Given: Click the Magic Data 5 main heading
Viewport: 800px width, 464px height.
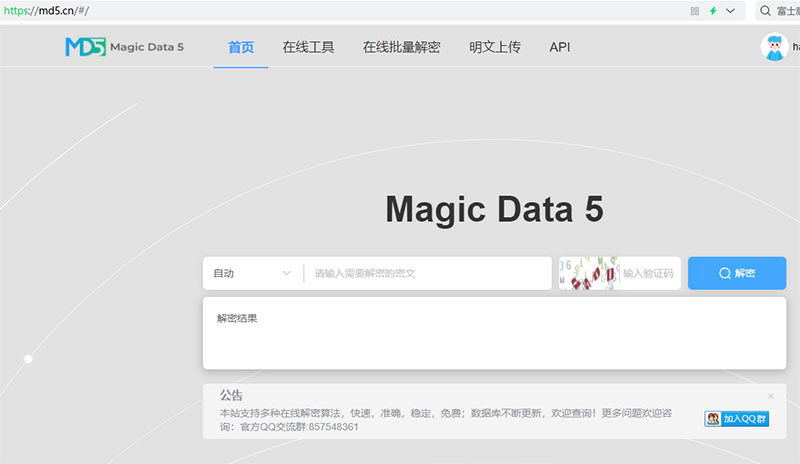Looking at the screenshot, I should point(494,209).
